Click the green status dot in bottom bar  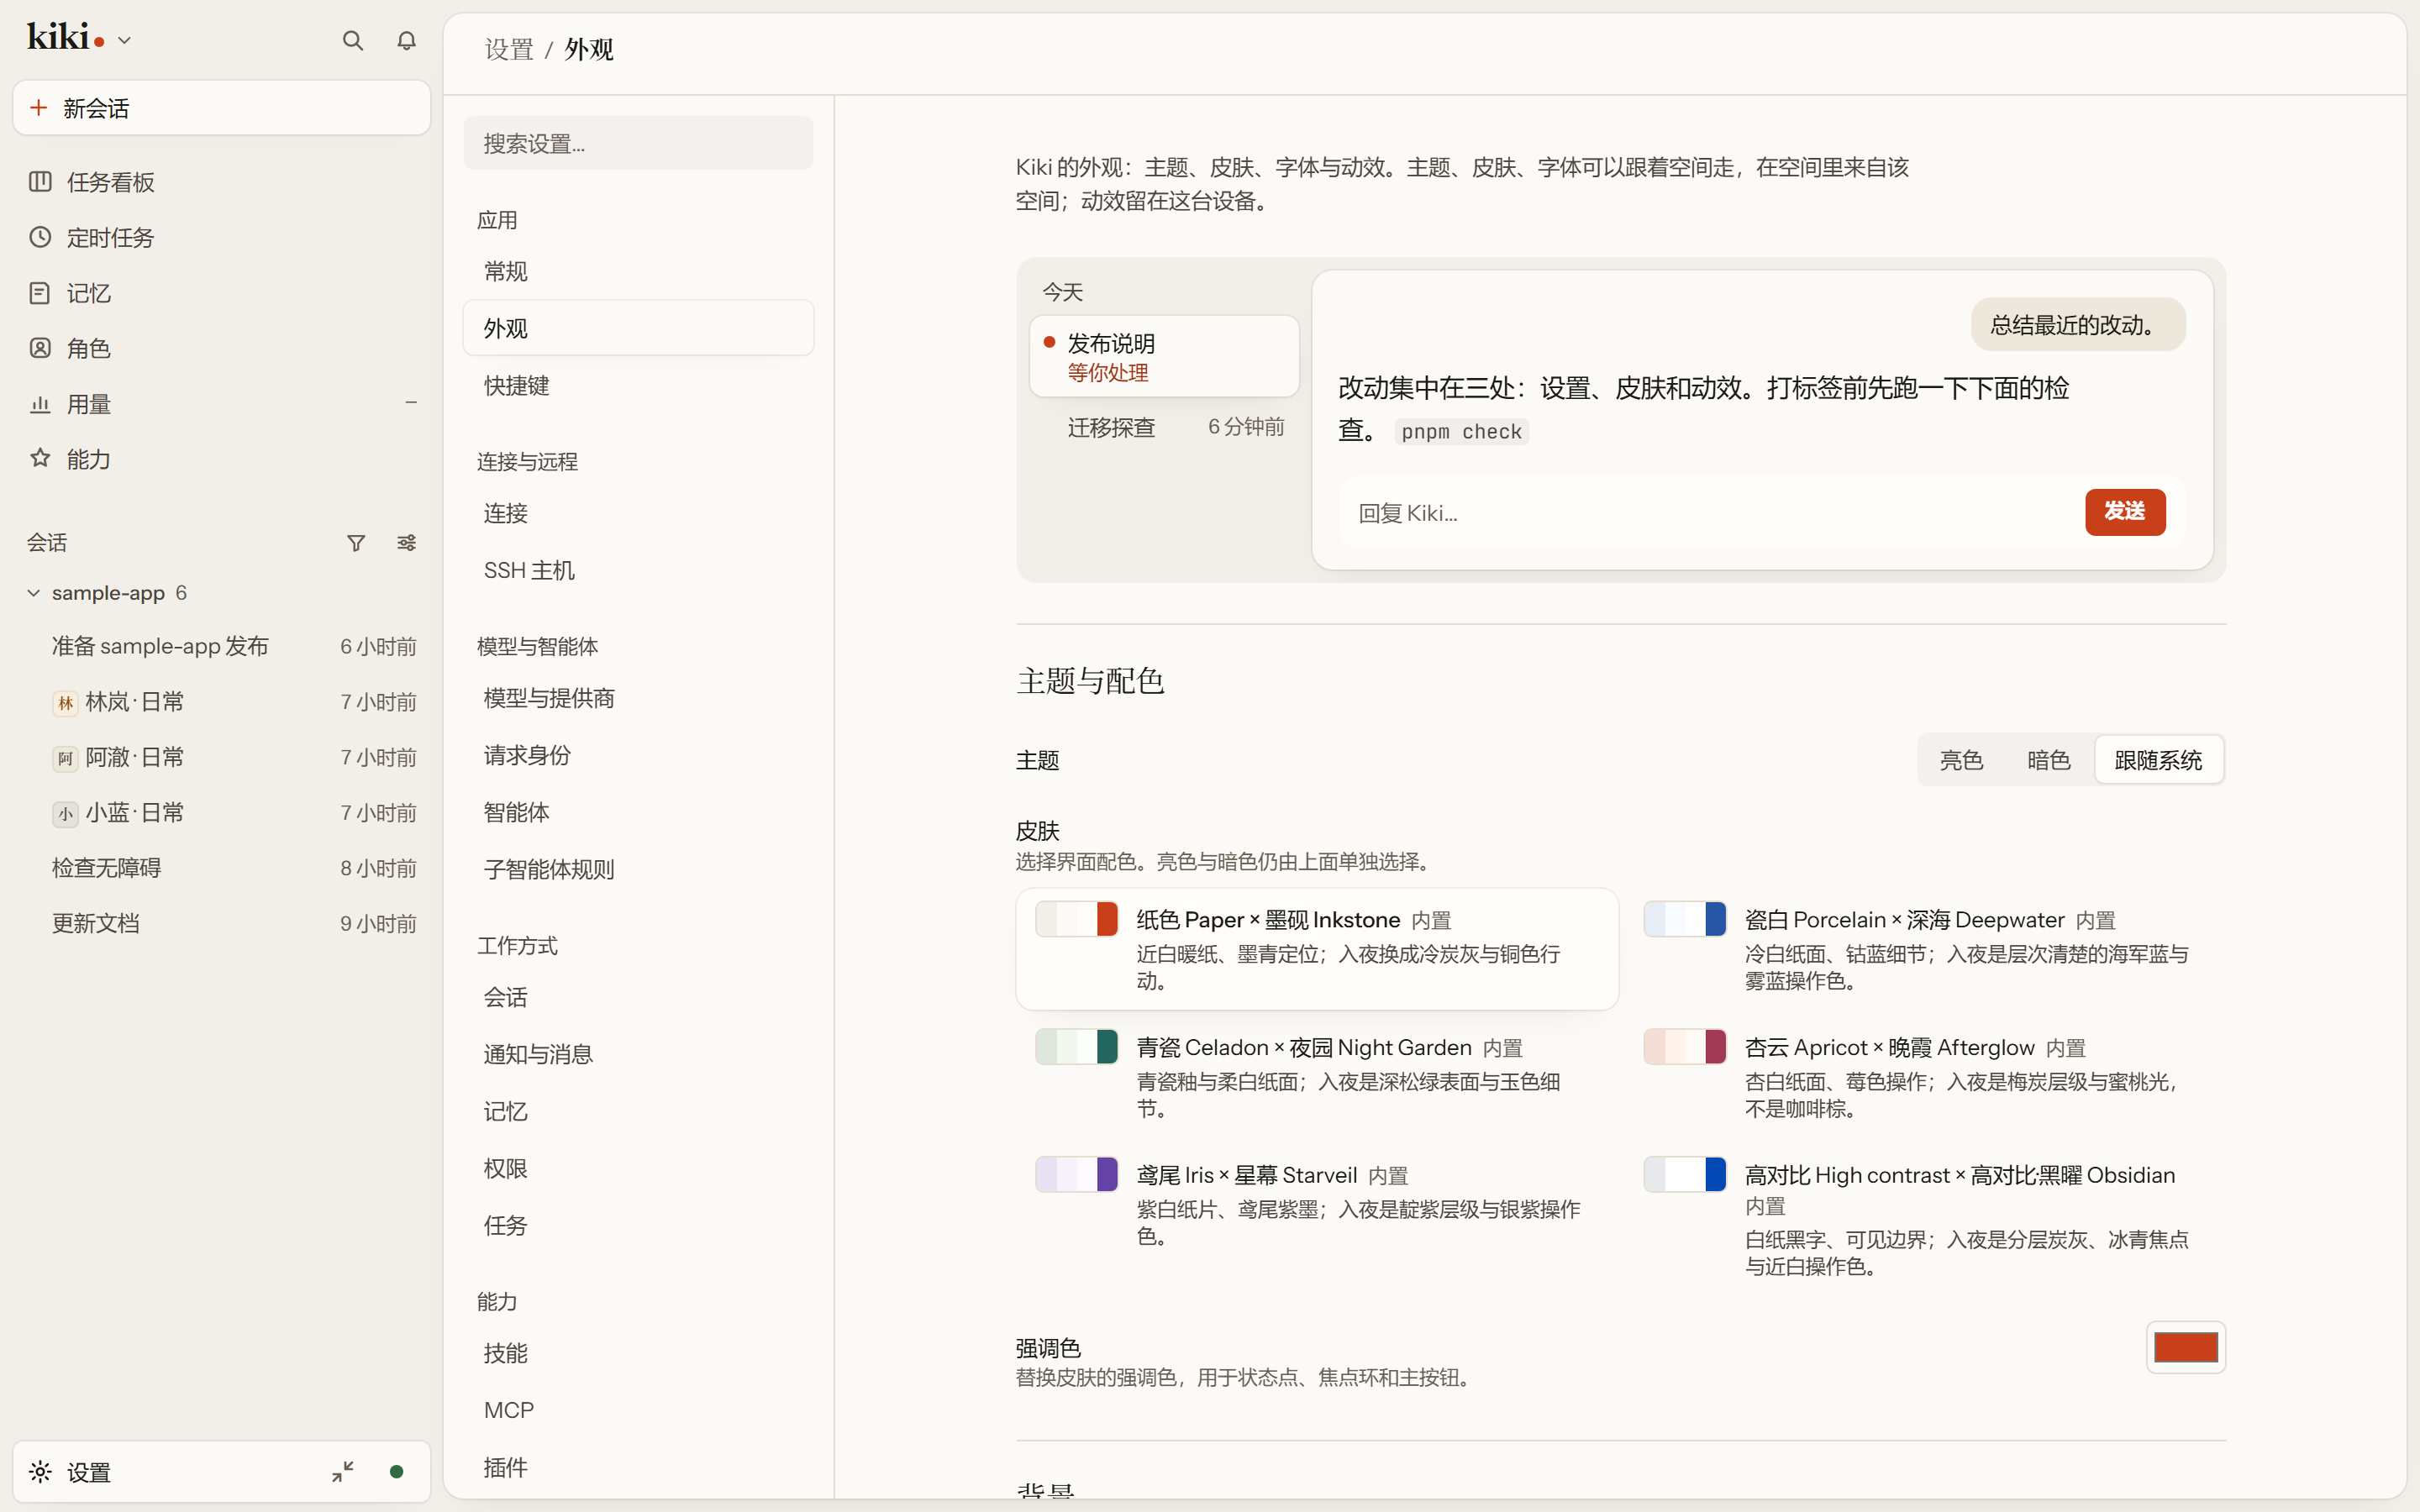pyautogui.click(x=397, y=1472)
